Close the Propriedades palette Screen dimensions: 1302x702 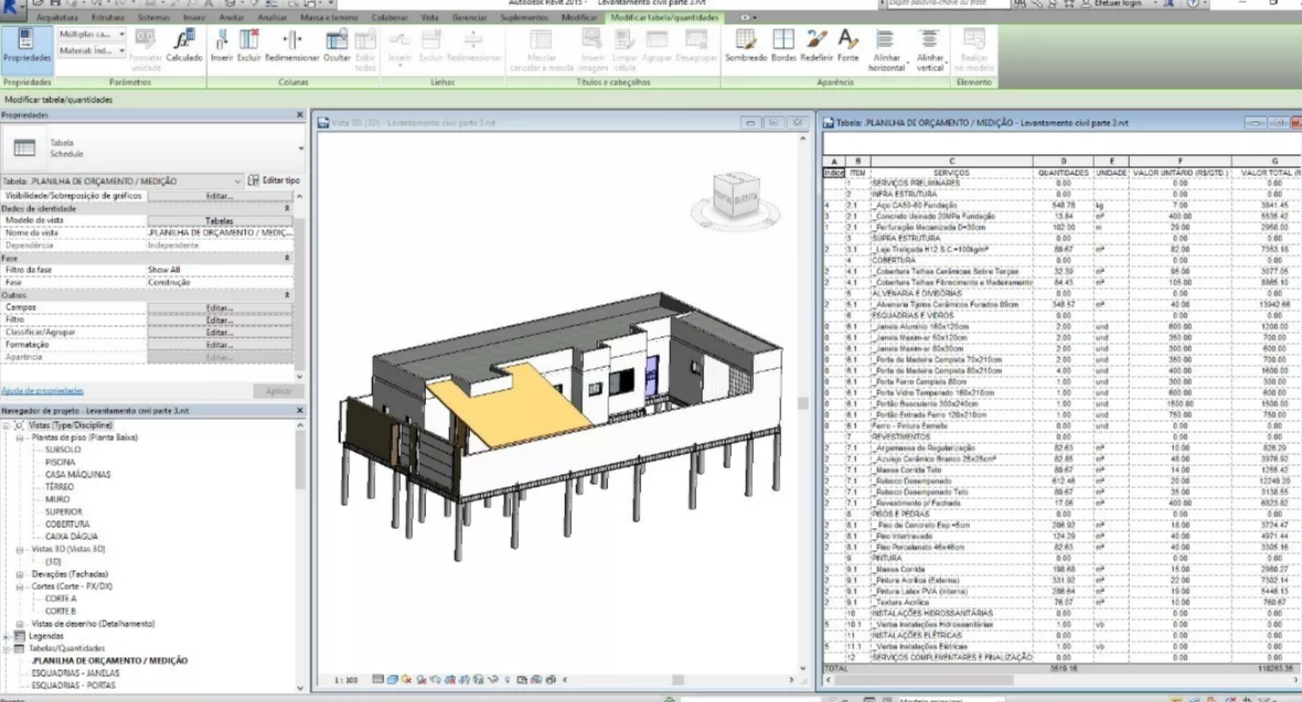(x=299, y=116)
